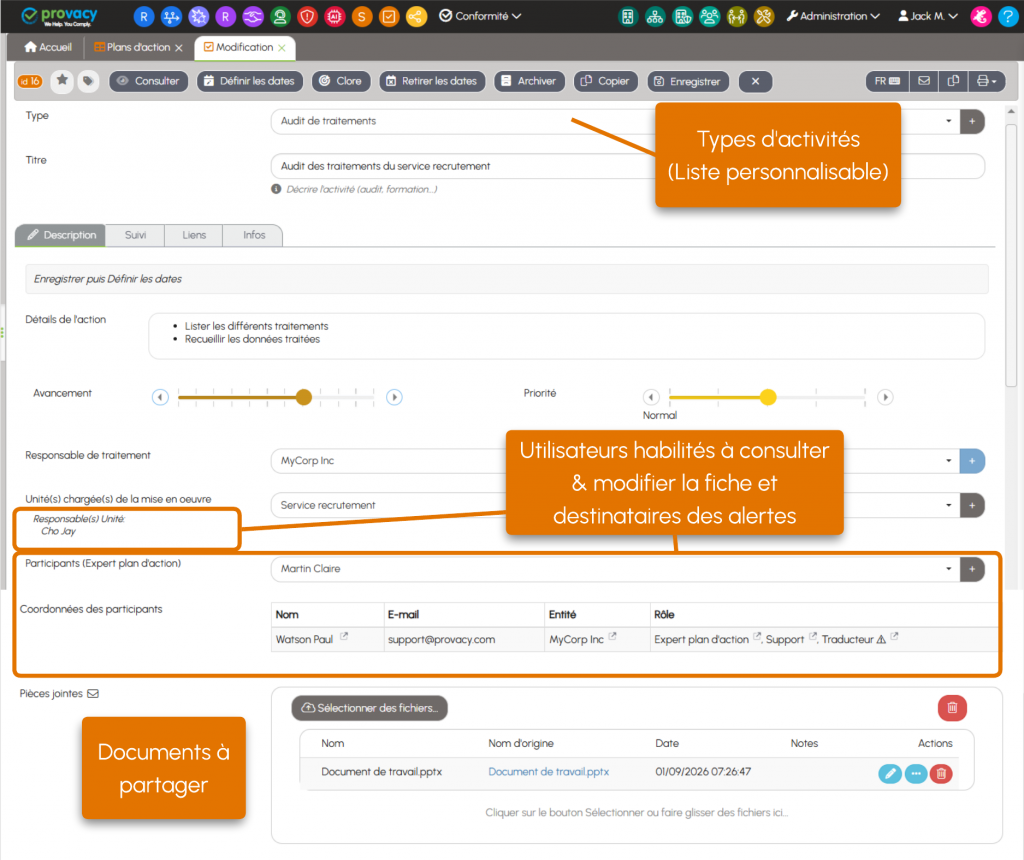
Task: Increase Avancement with right arrow stepper
Action: coord(394,397)
